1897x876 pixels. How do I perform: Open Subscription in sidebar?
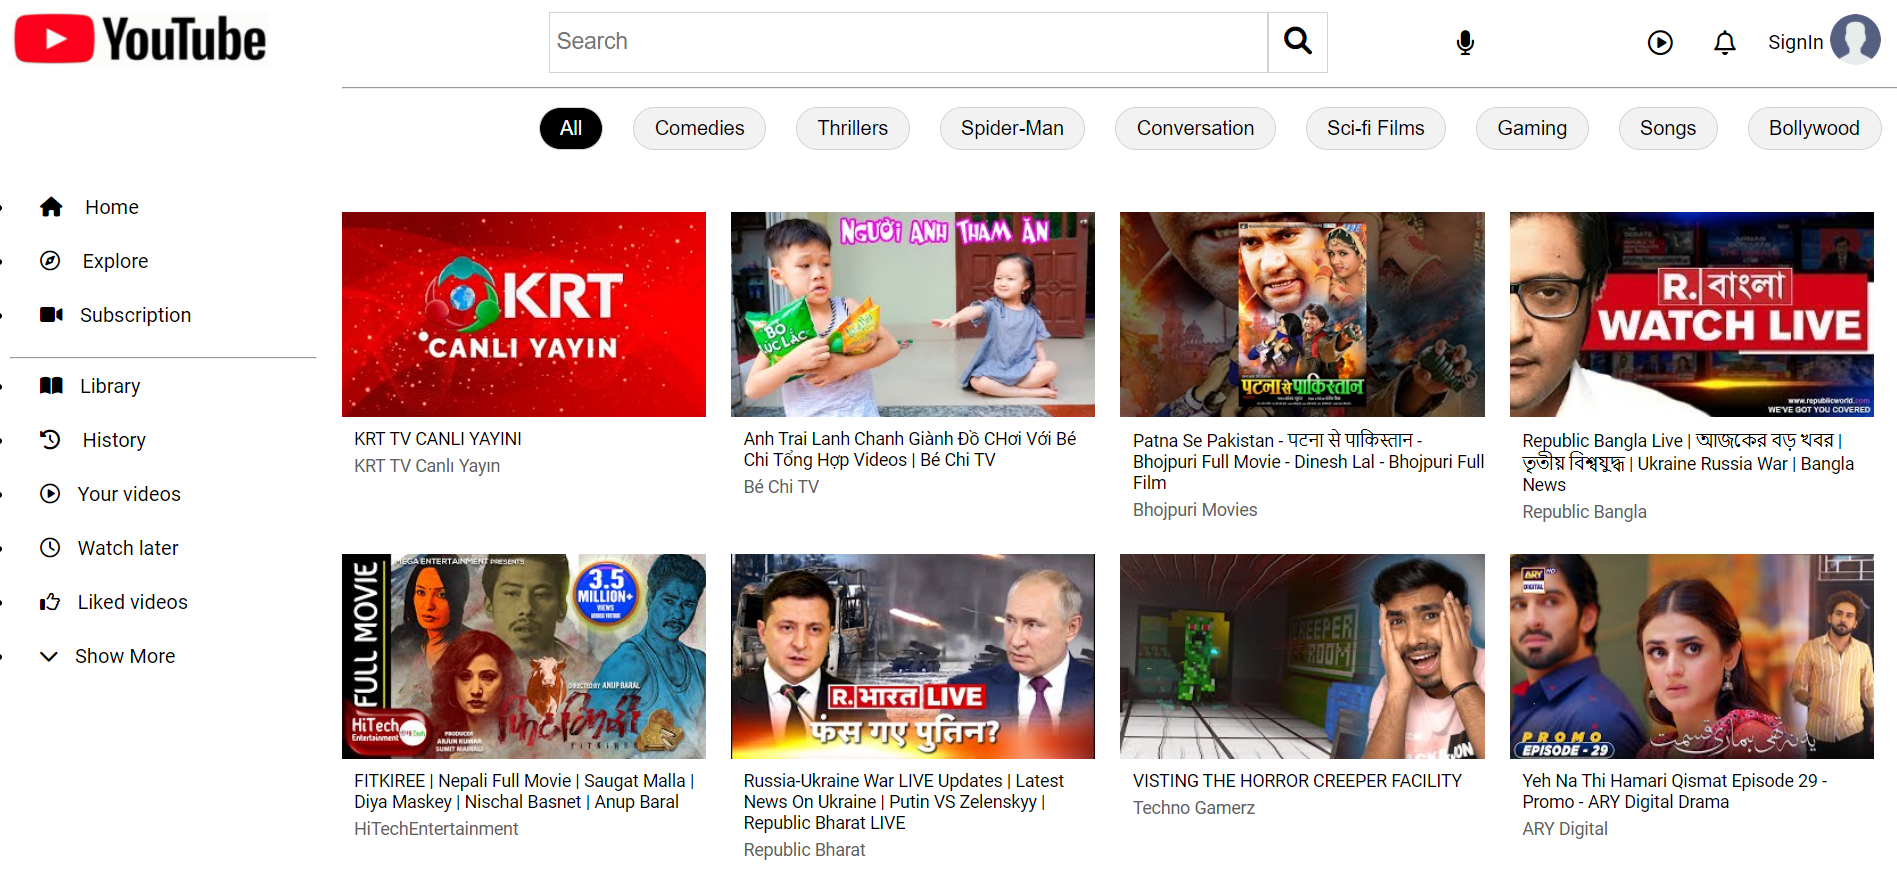(135, 315)
